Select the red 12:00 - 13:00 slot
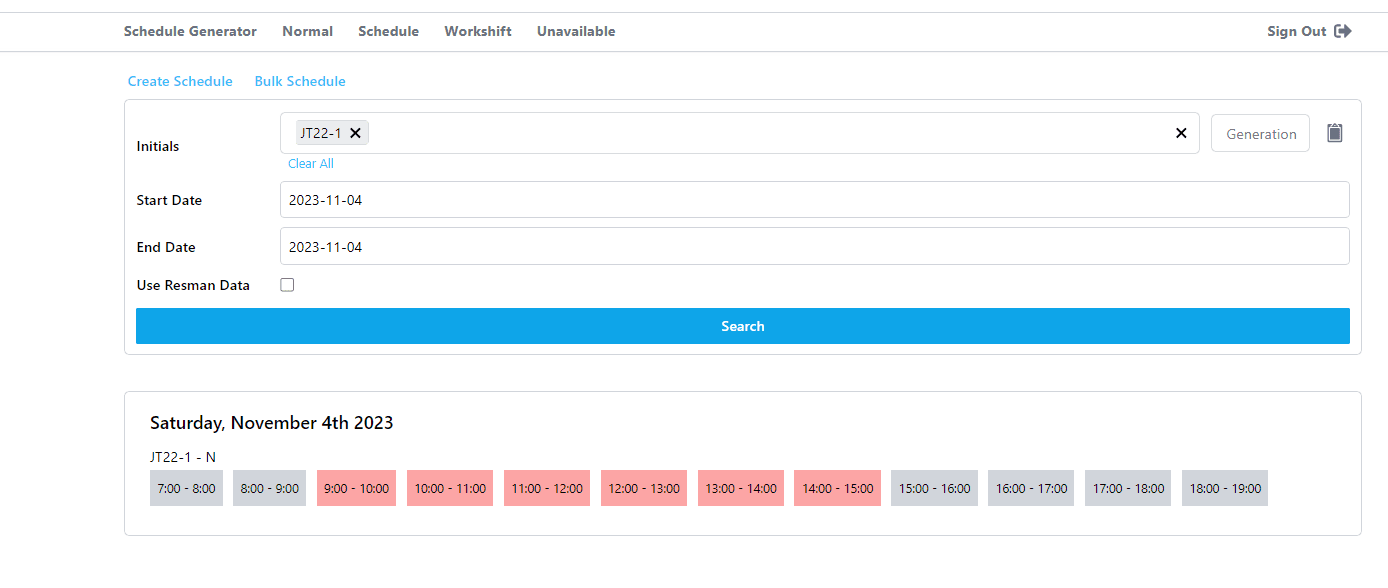The height and width of the screenshot is (588, 1388). pos(644,488)
